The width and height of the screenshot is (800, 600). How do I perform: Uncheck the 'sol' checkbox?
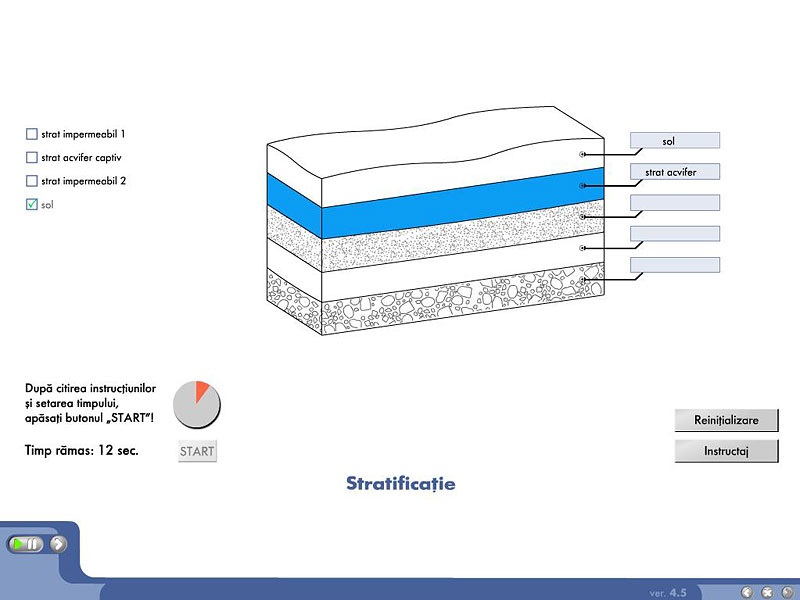pyautogui.click(x=32, y=204)
